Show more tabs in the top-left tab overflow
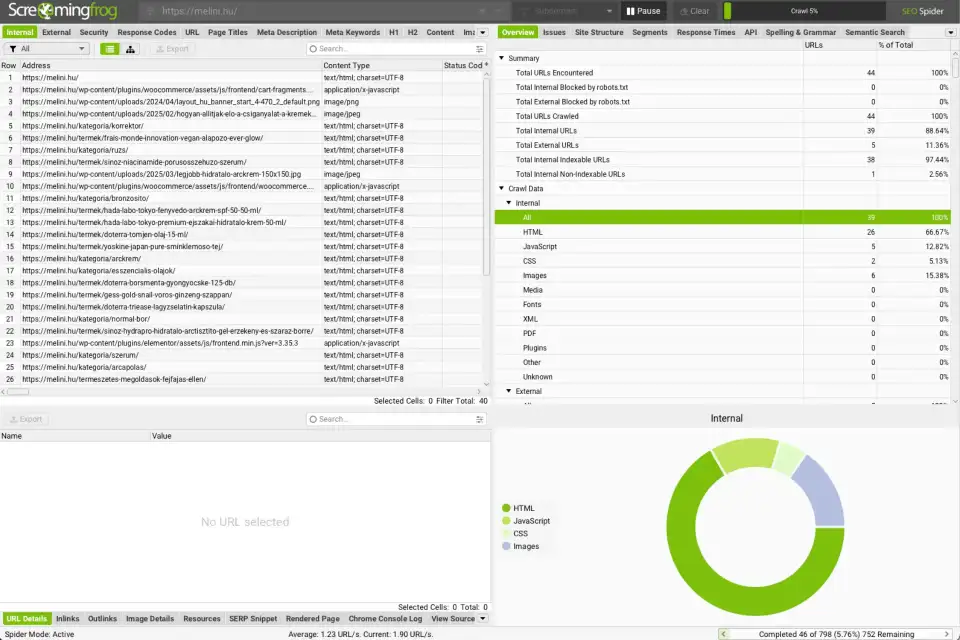The width and height of the screenshot is (960, 640). pyautogui.click(x=483, y=32)
